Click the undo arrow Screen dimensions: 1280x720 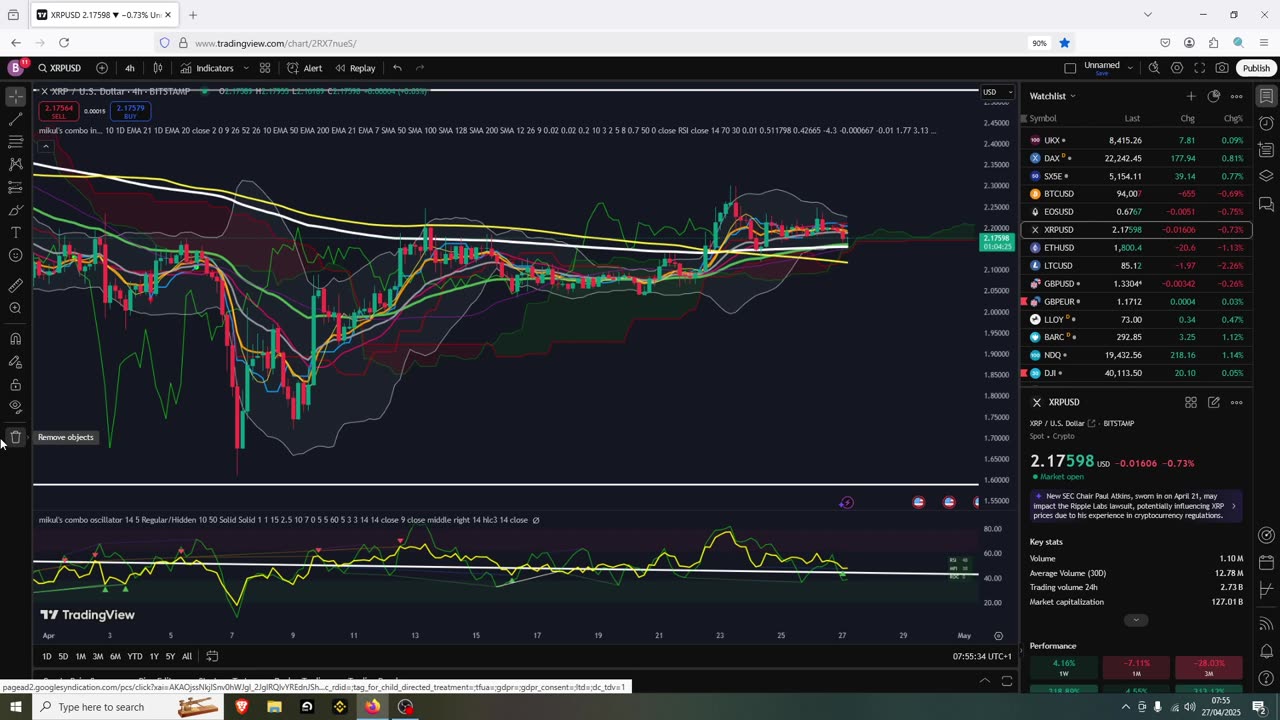click(397, 68)
